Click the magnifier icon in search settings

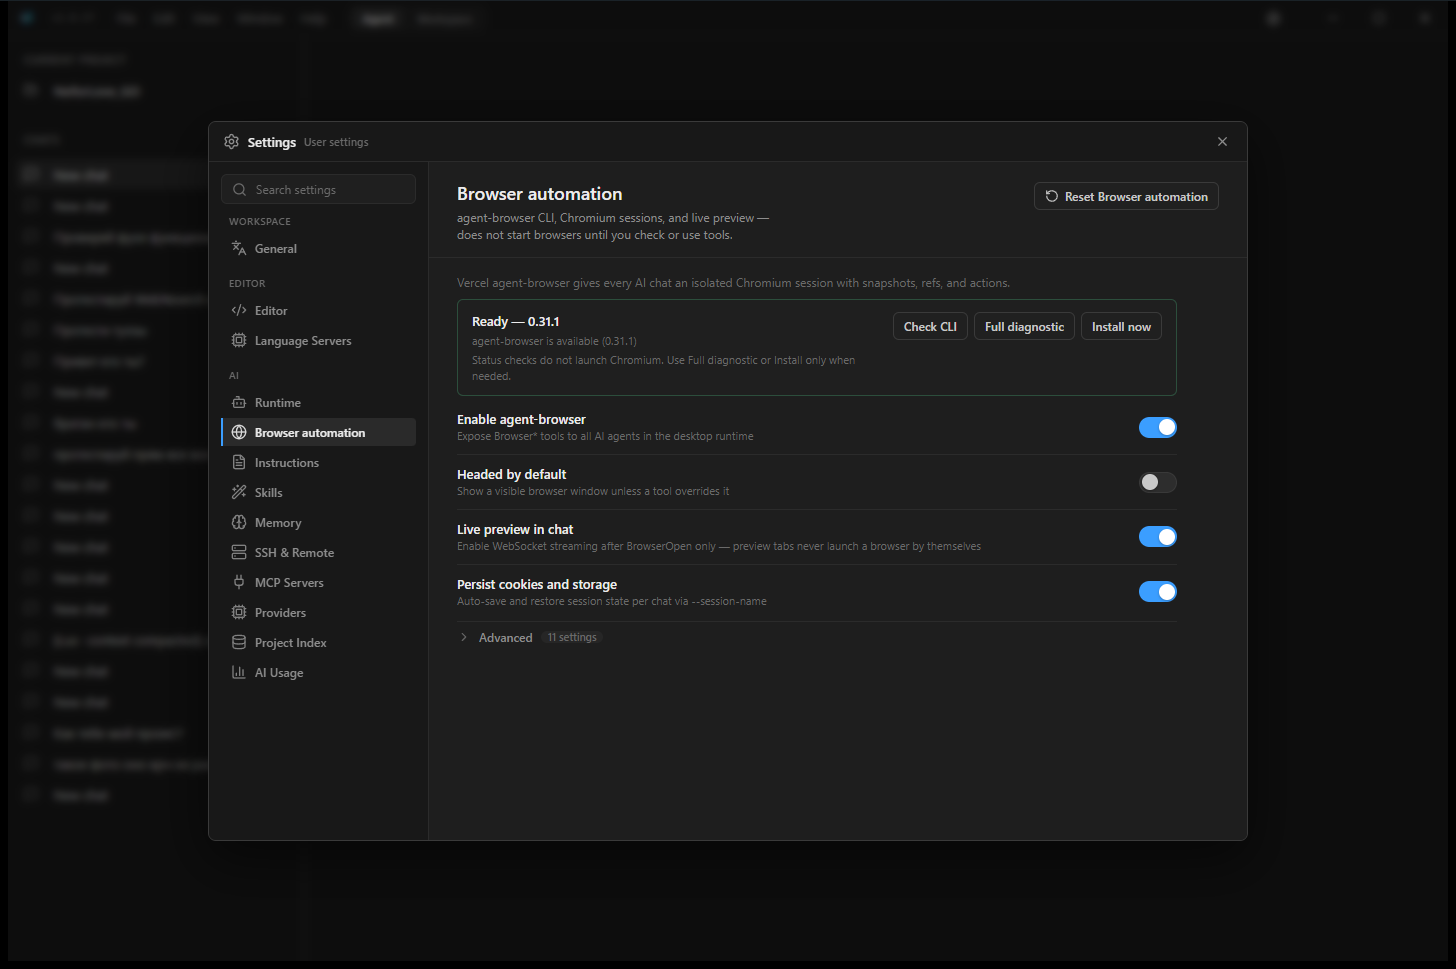pos(239,190)
